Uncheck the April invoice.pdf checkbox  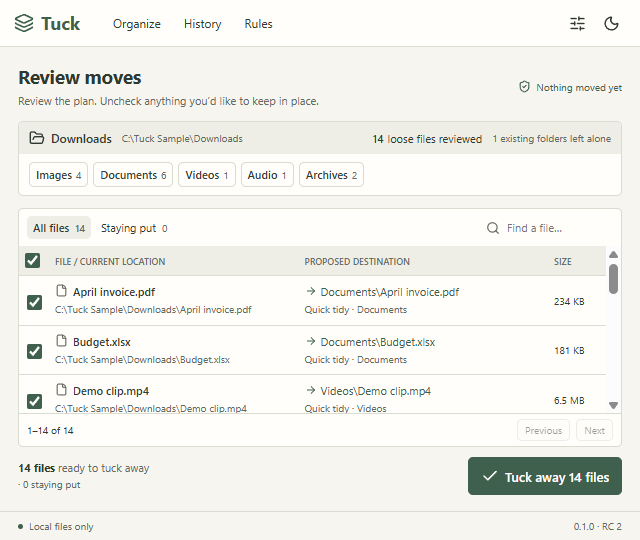[x=34, y=302]
